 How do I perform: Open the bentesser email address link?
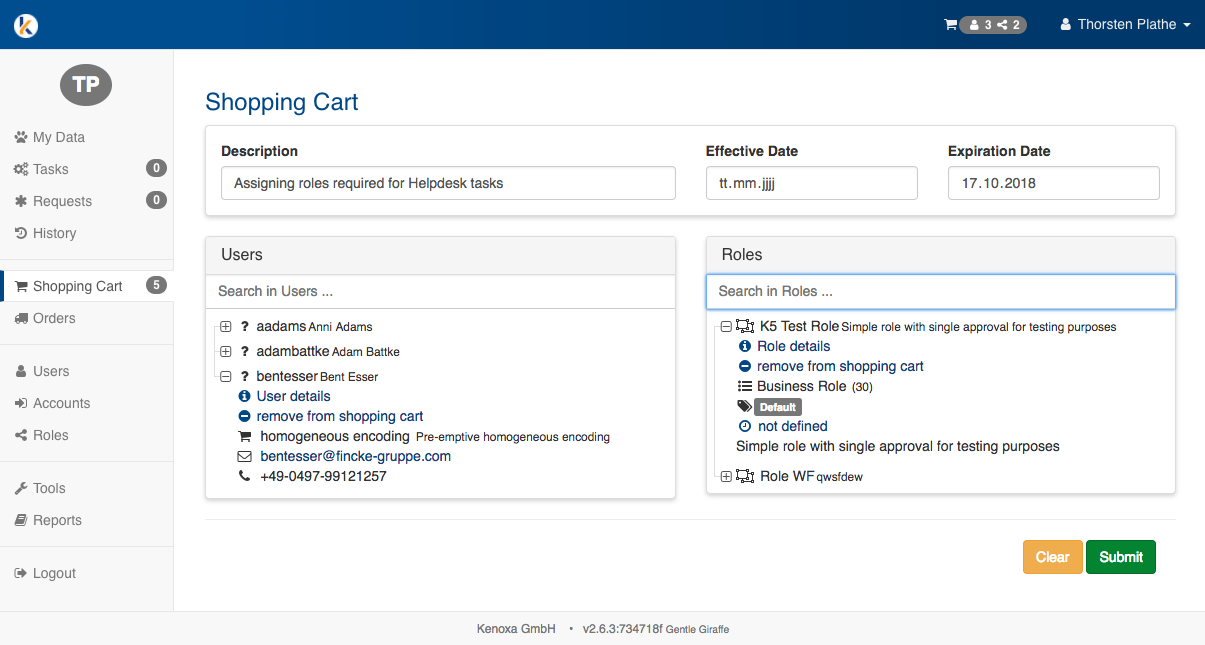355,456
